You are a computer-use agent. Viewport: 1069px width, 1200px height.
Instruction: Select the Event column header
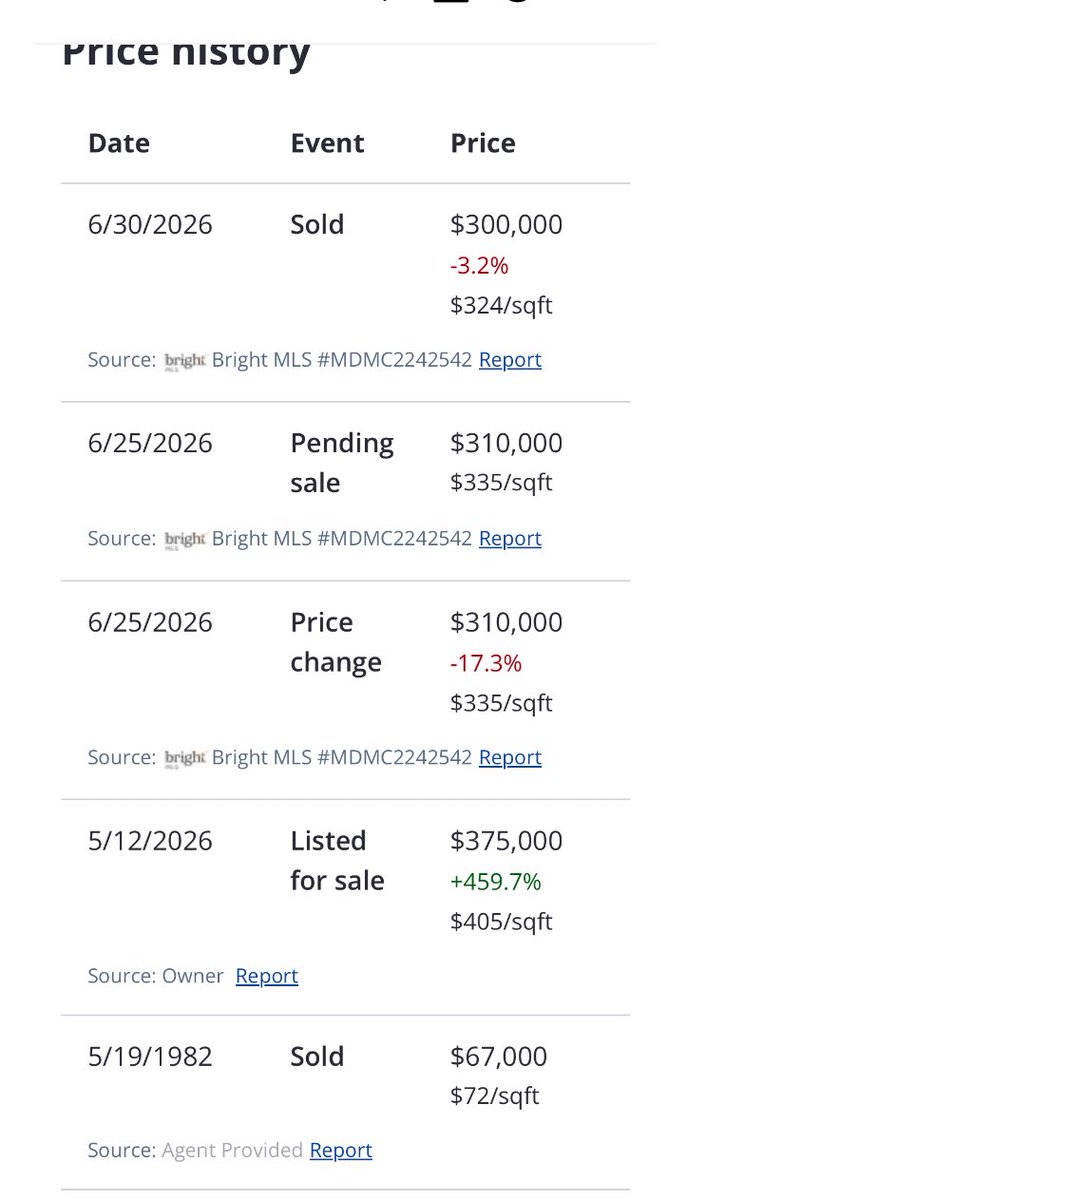[x=327, y=143]
